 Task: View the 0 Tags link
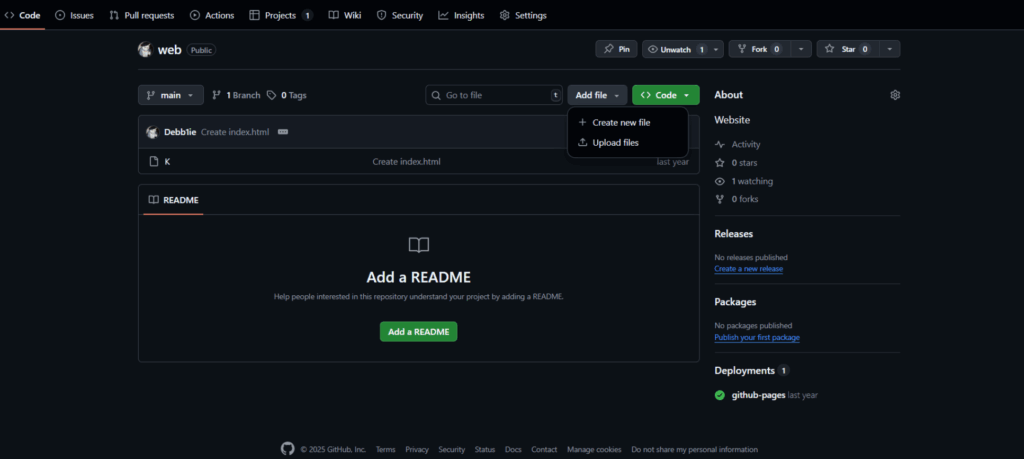[287, 95]
